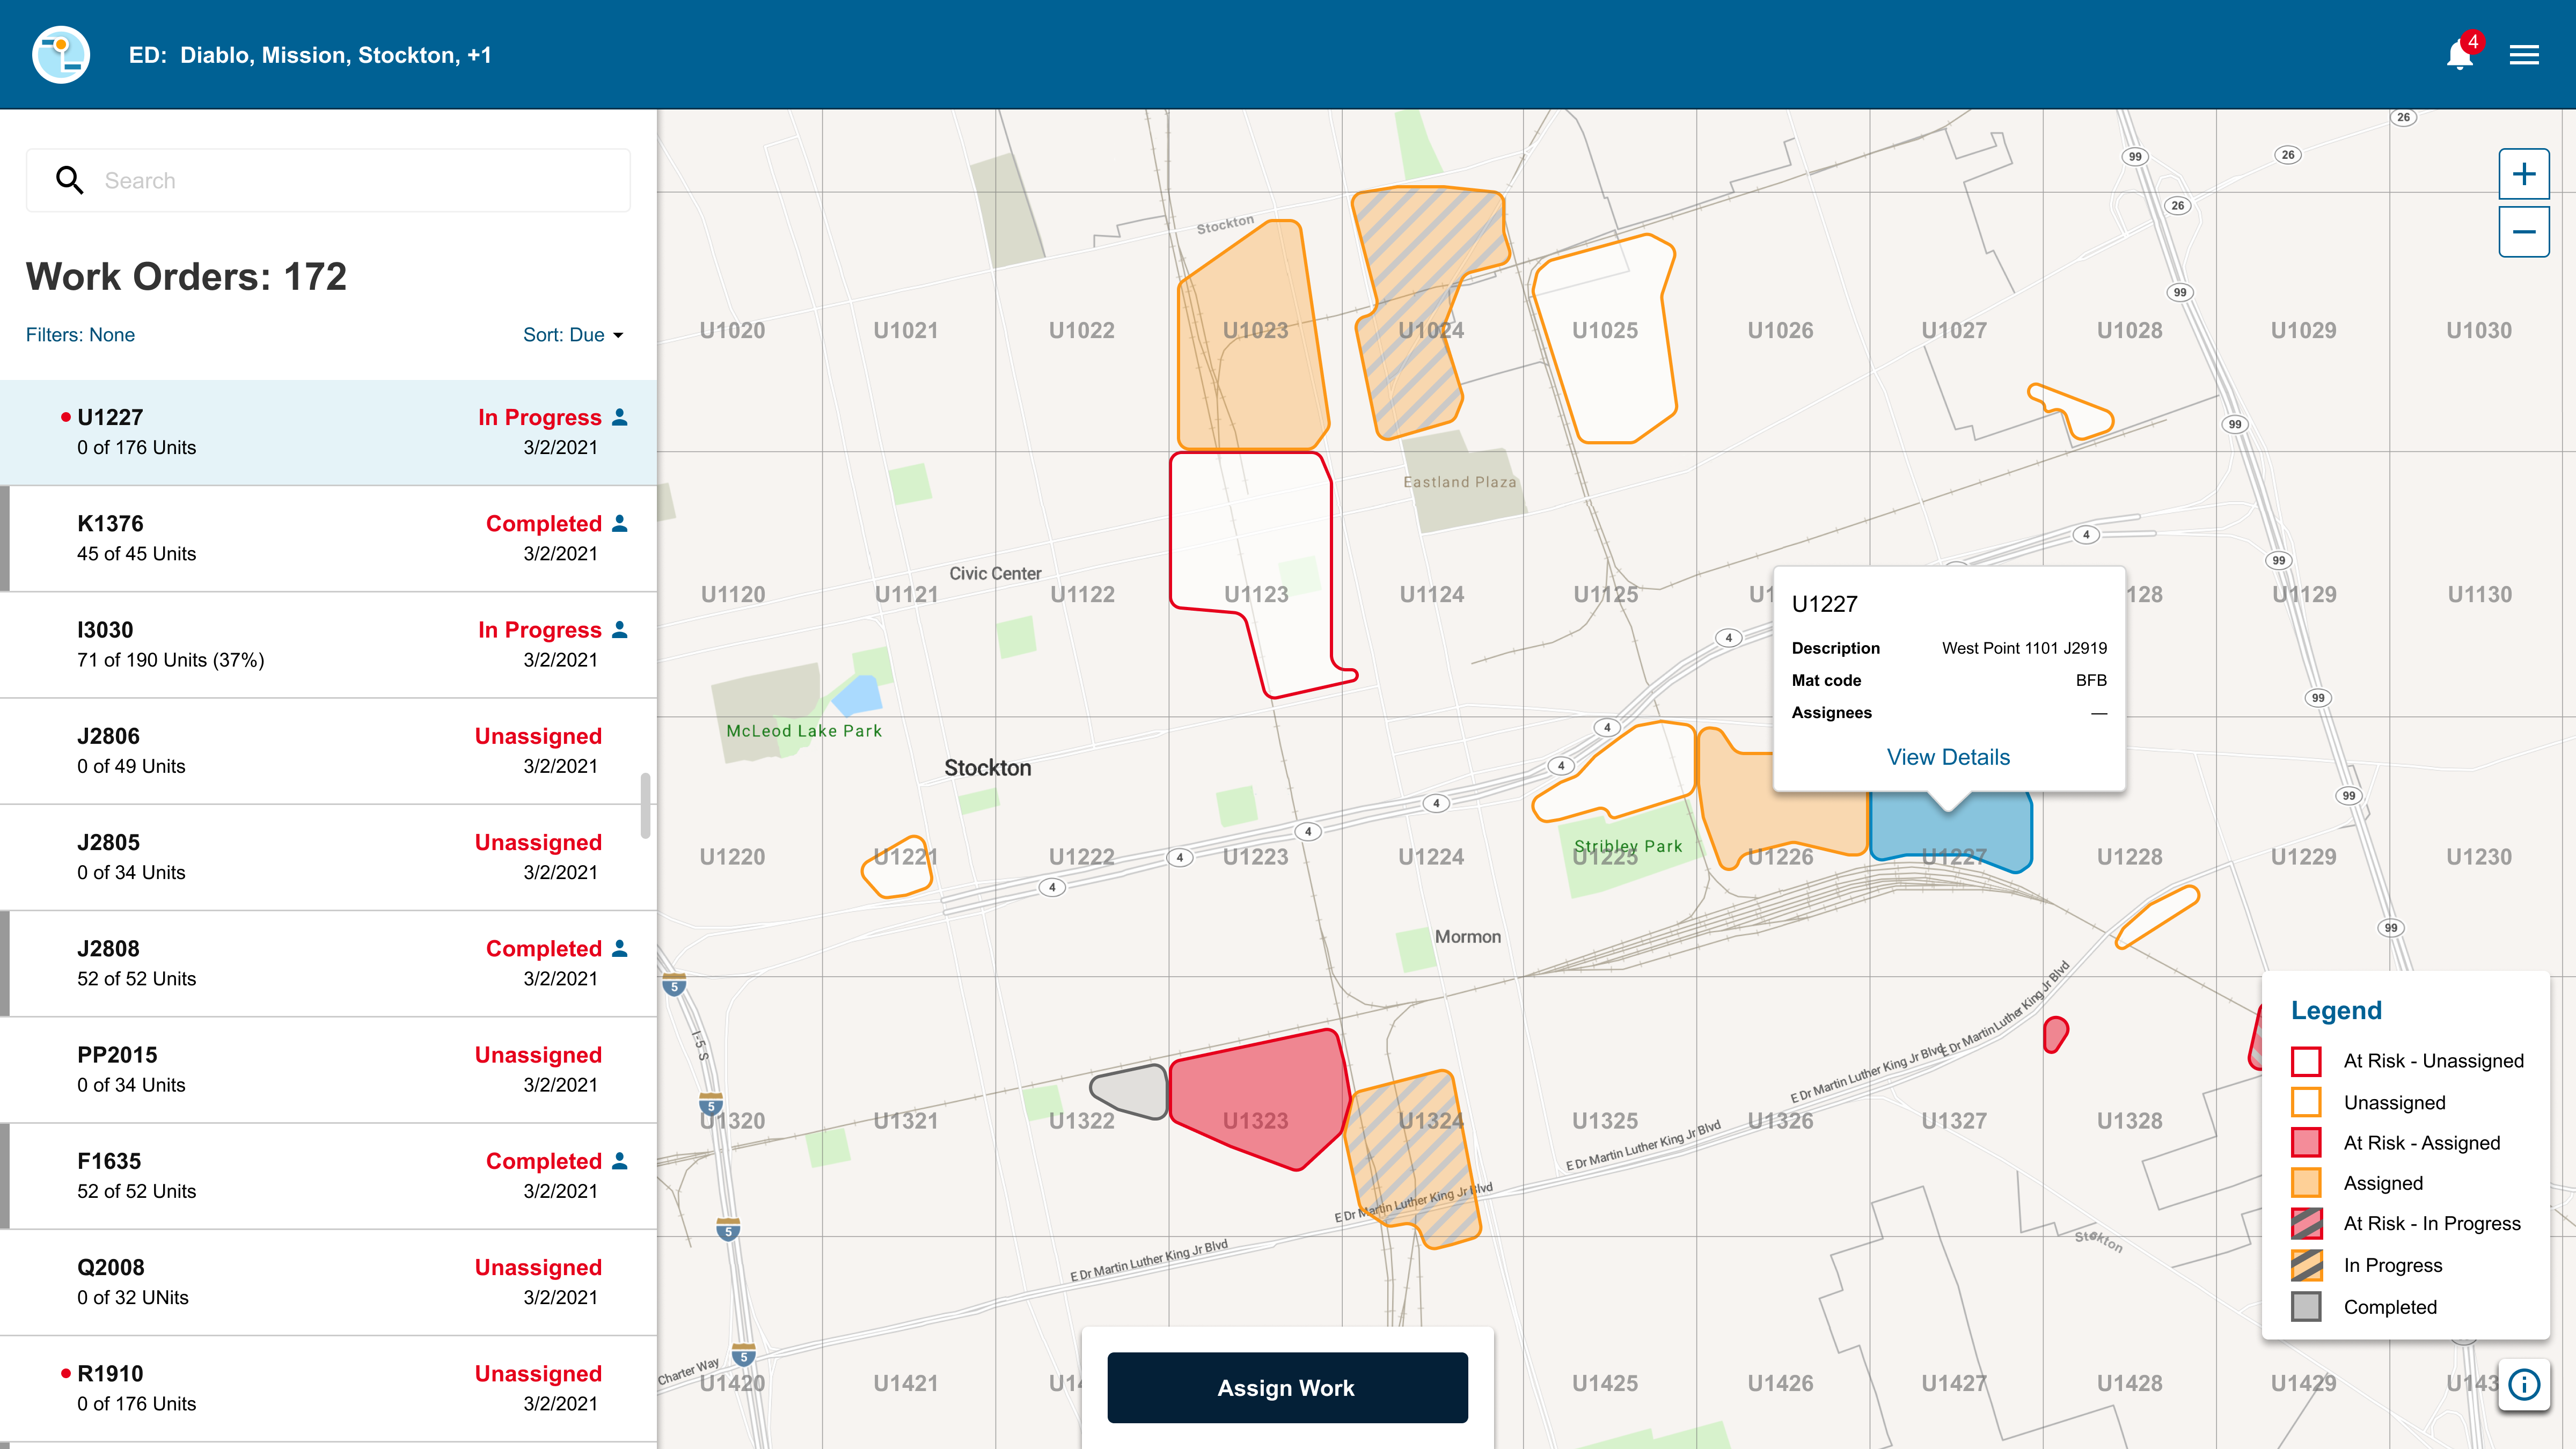Screen dimensions: 2576x1449
Task: Click the Completed status on K1376
Action: point(543,523)
